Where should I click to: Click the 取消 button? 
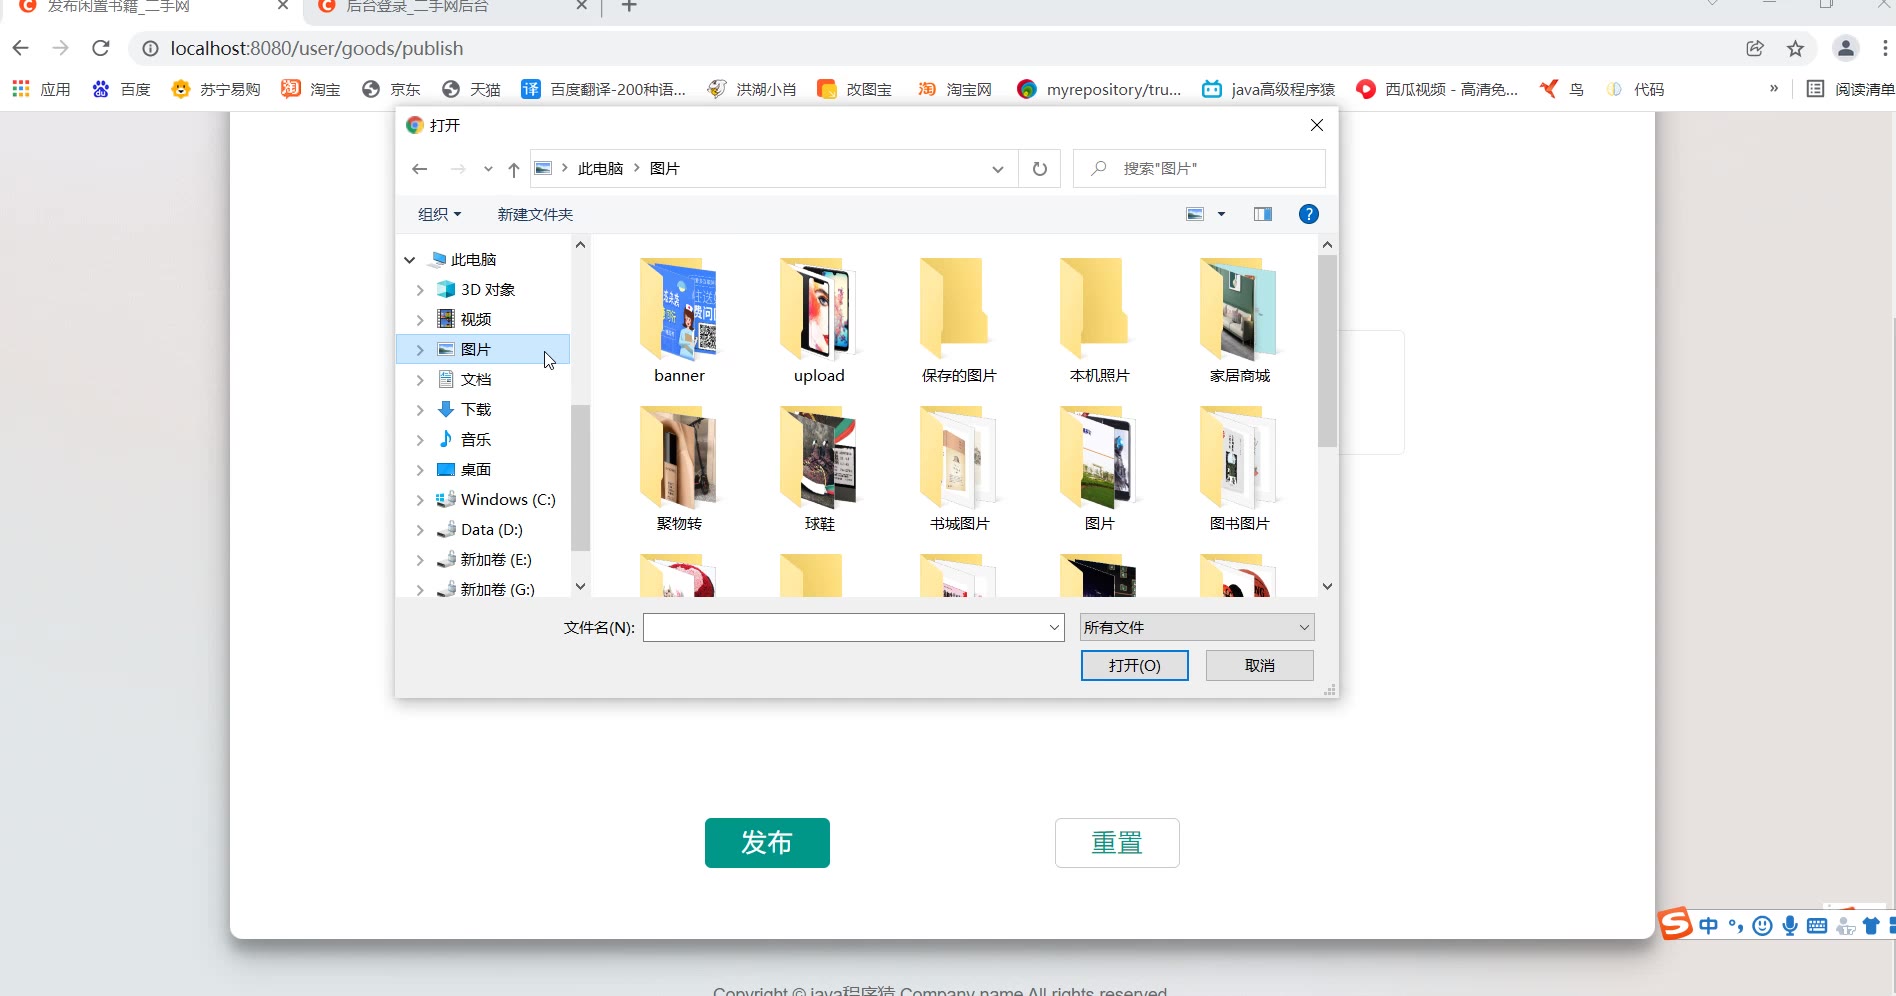(1260, 665)
